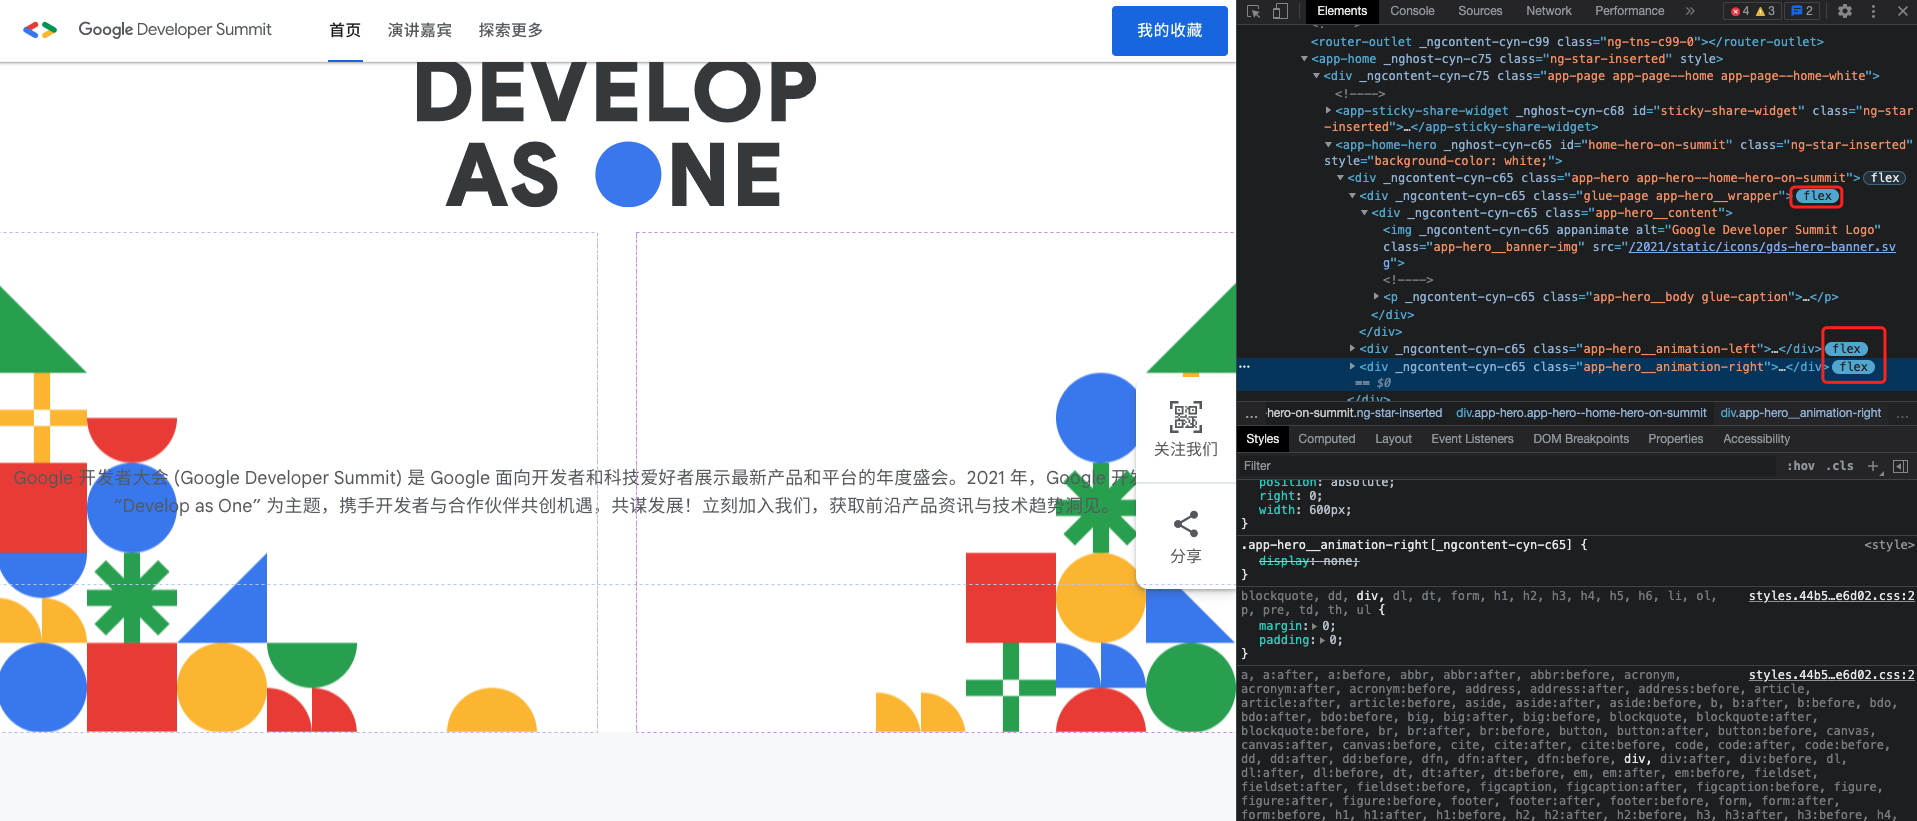Viewport: 1917px width, 821px height.
Task: Expand the app-hero__animation-right div node
Action: [1352, 367]
